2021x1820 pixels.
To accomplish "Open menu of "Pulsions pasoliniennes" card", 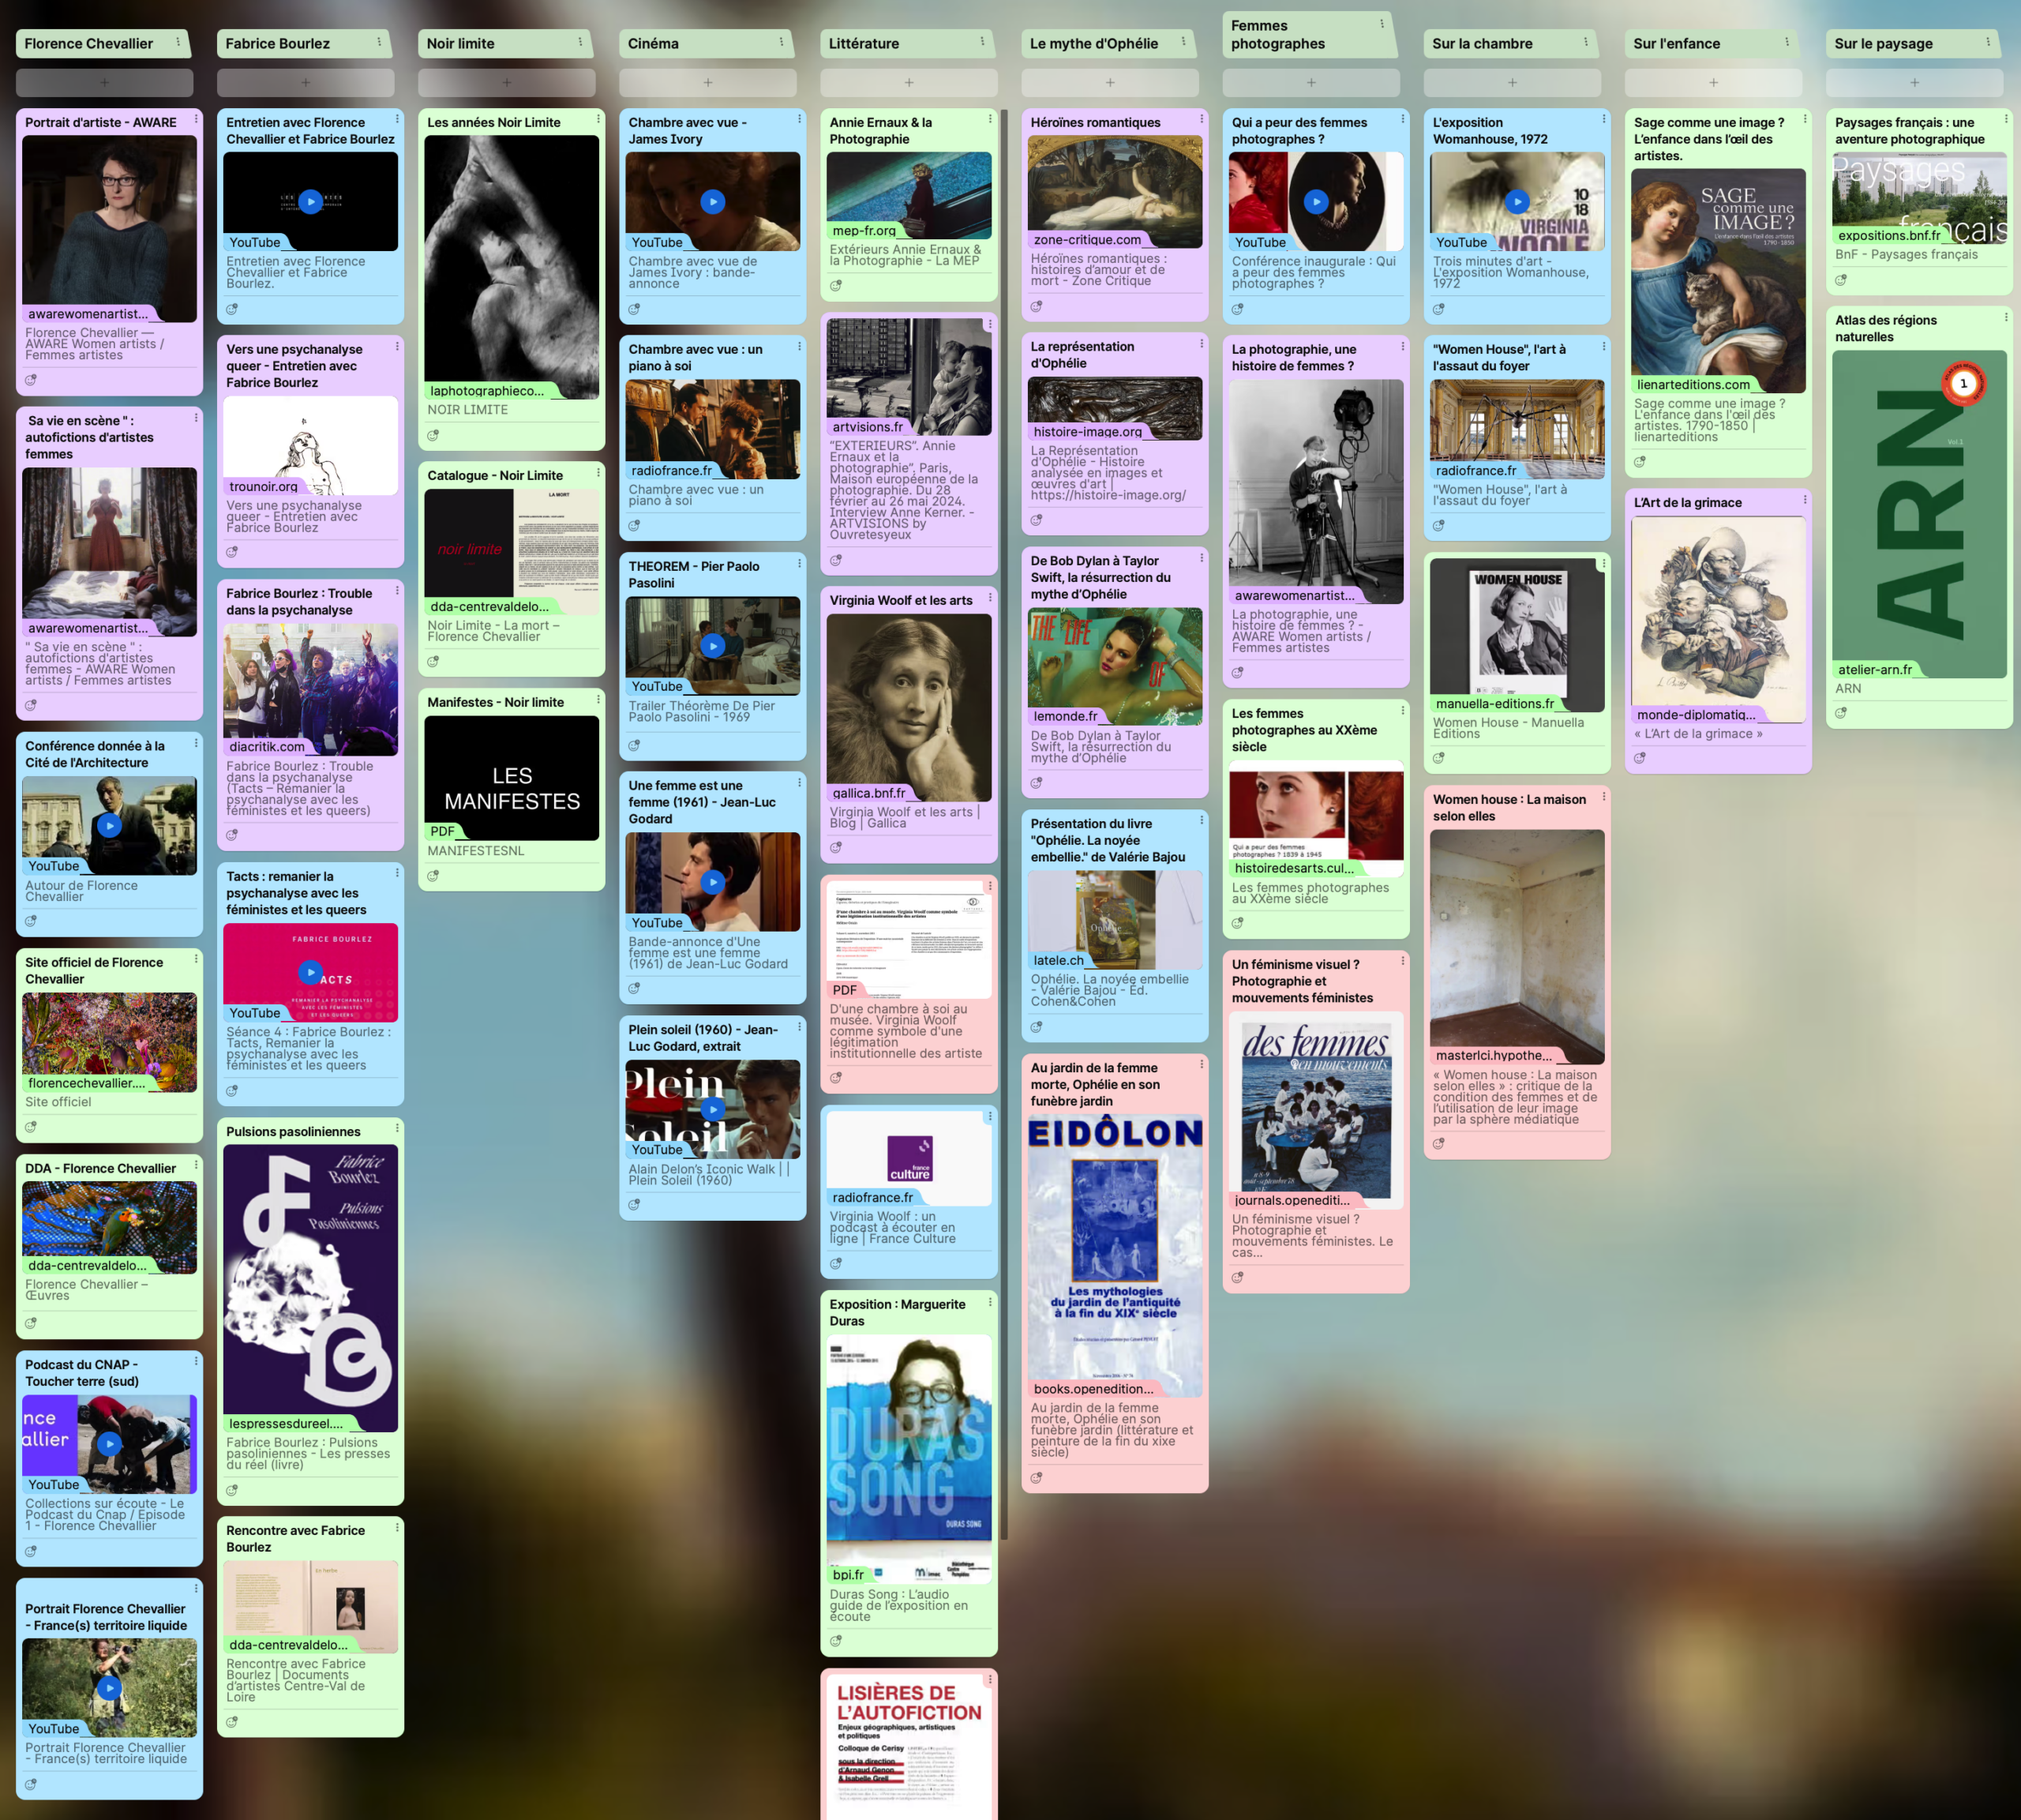I will [397, 1128].
